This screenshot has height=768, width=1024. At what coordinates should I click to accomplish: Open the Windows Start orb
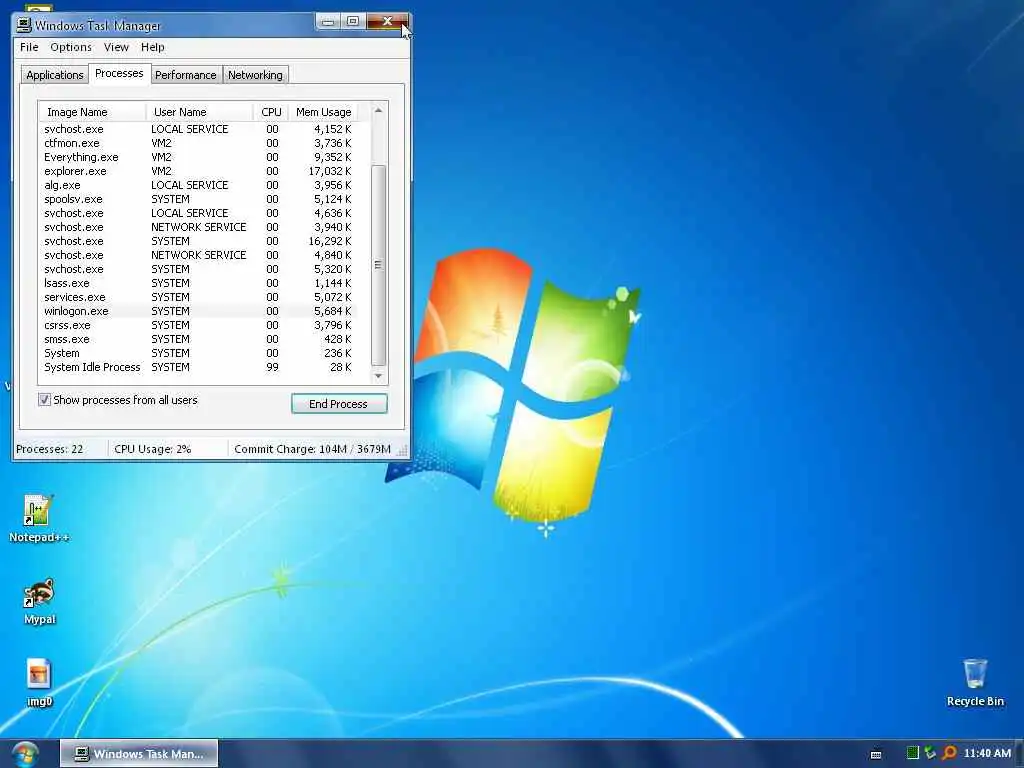(25, 754)
